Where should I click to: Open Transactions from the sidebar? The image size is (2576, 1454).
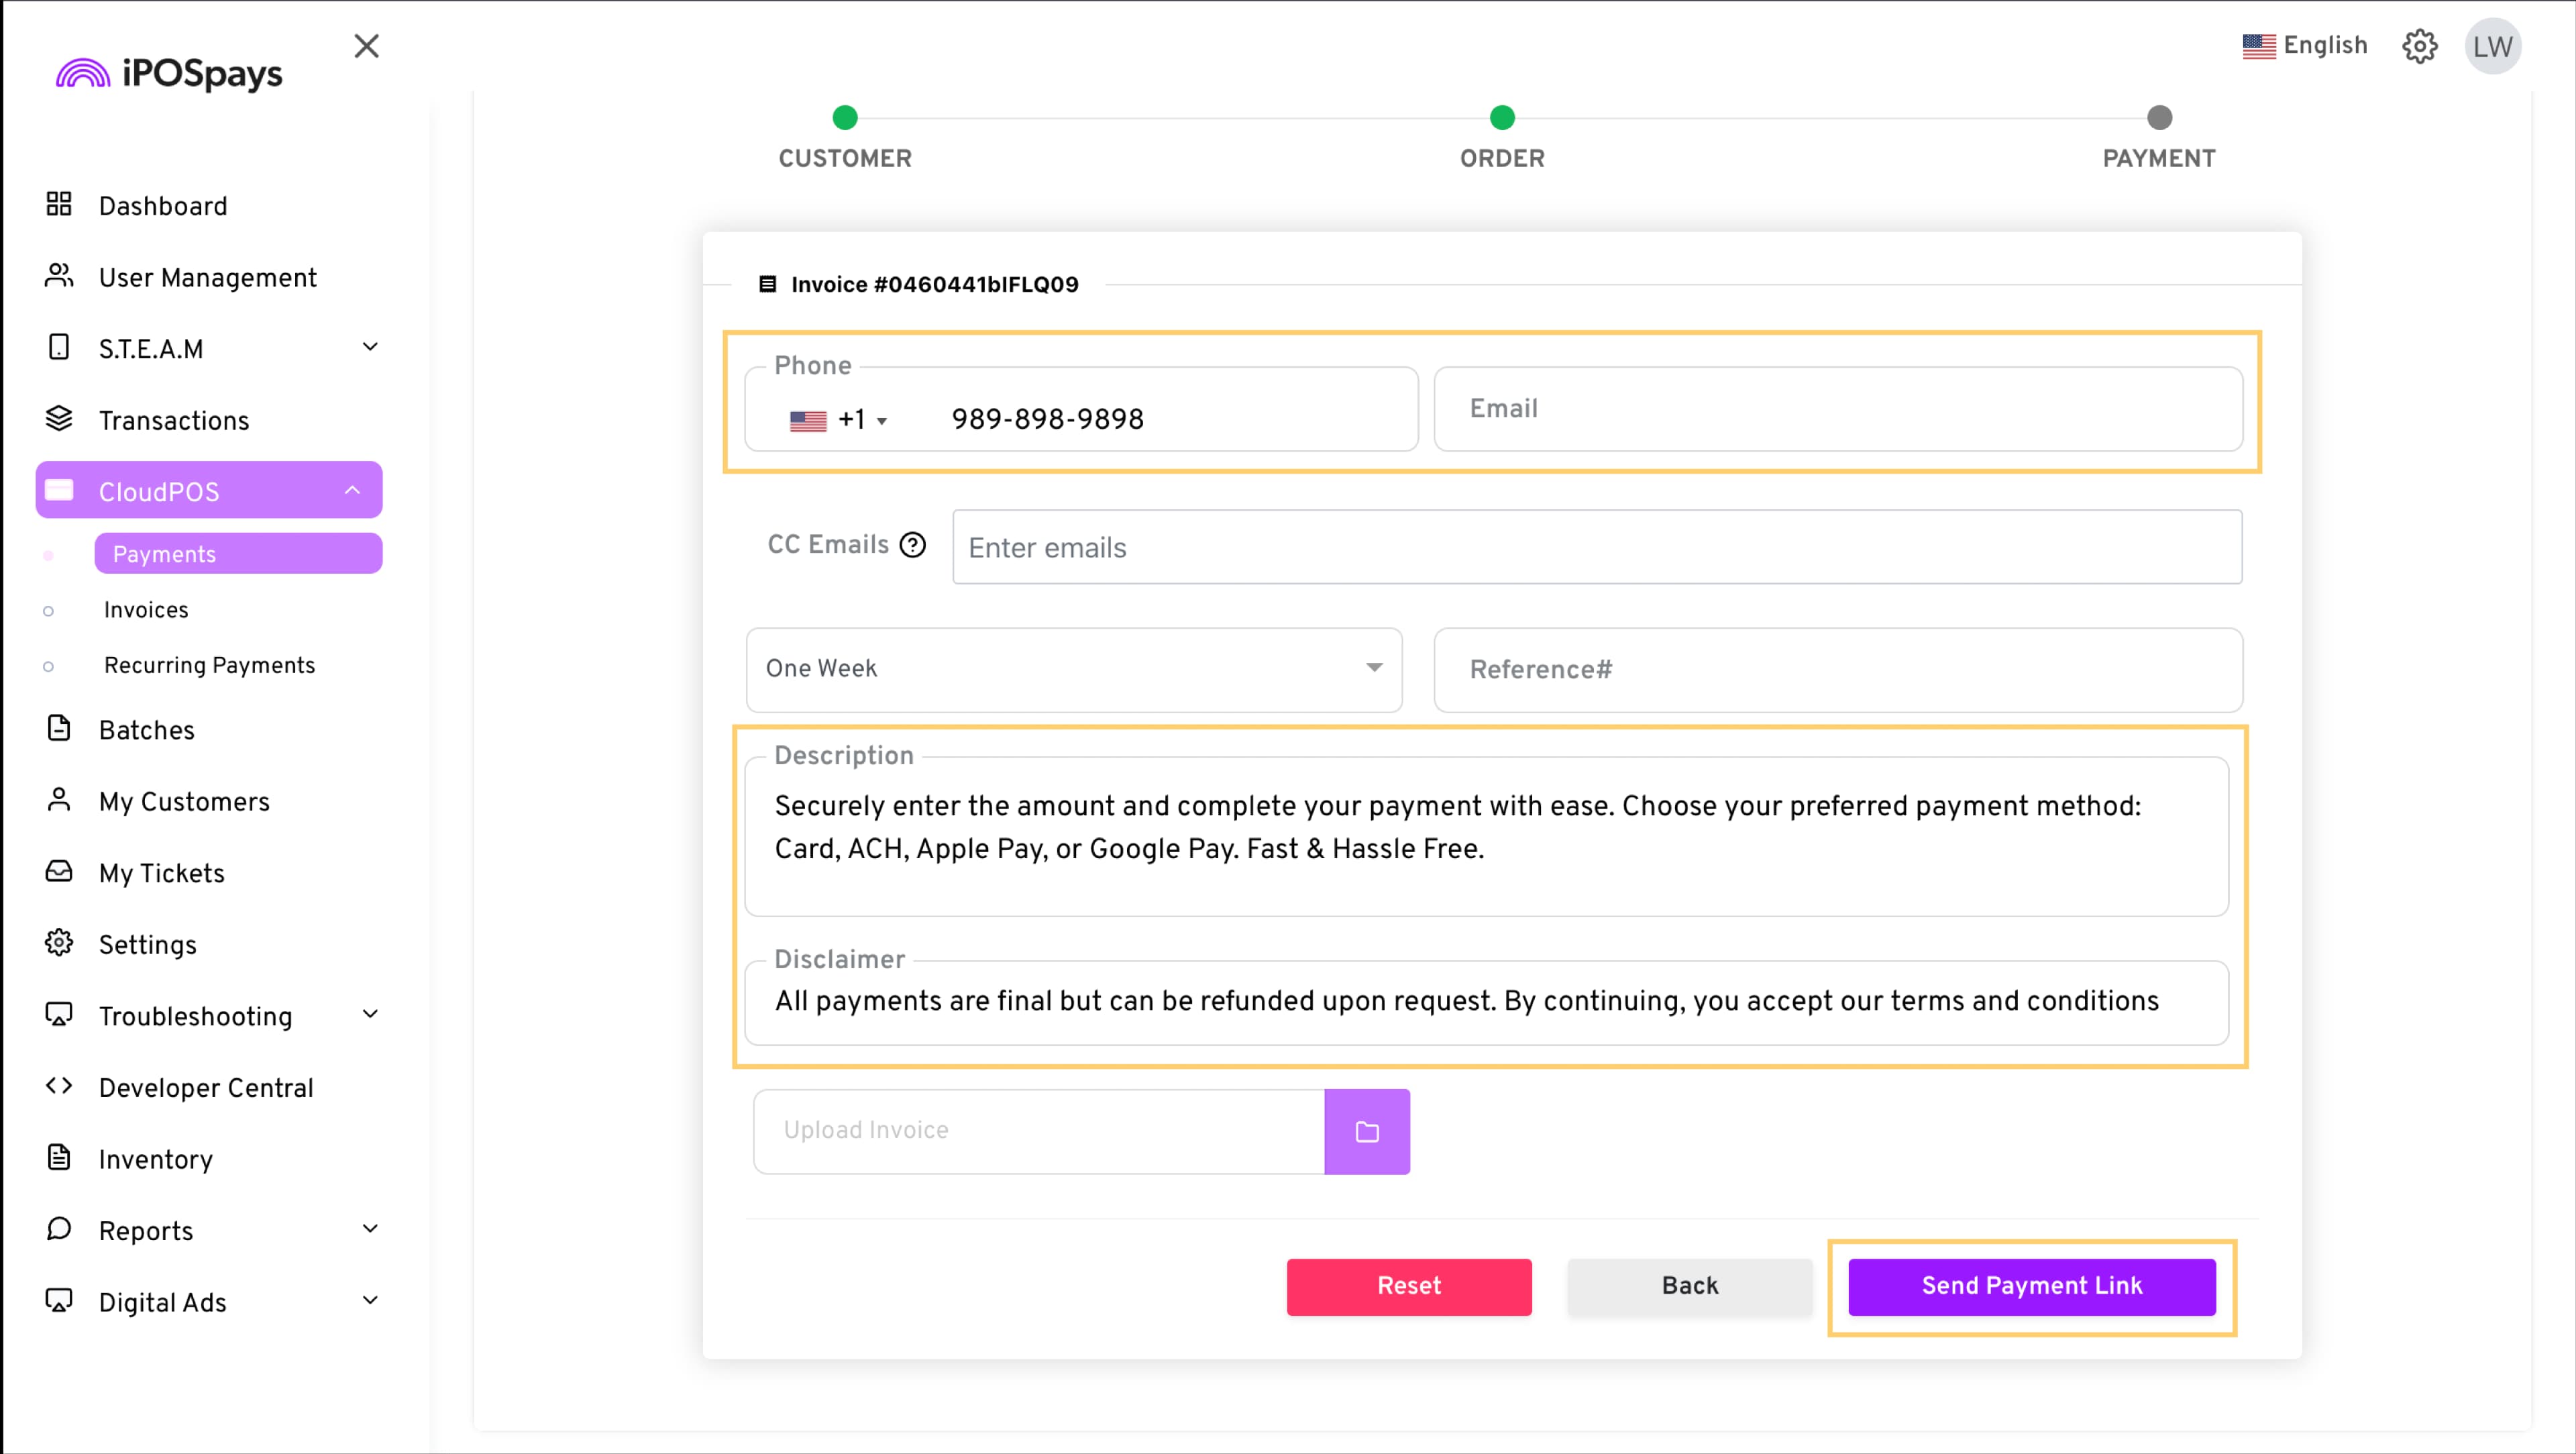click(x=174, y=420)
